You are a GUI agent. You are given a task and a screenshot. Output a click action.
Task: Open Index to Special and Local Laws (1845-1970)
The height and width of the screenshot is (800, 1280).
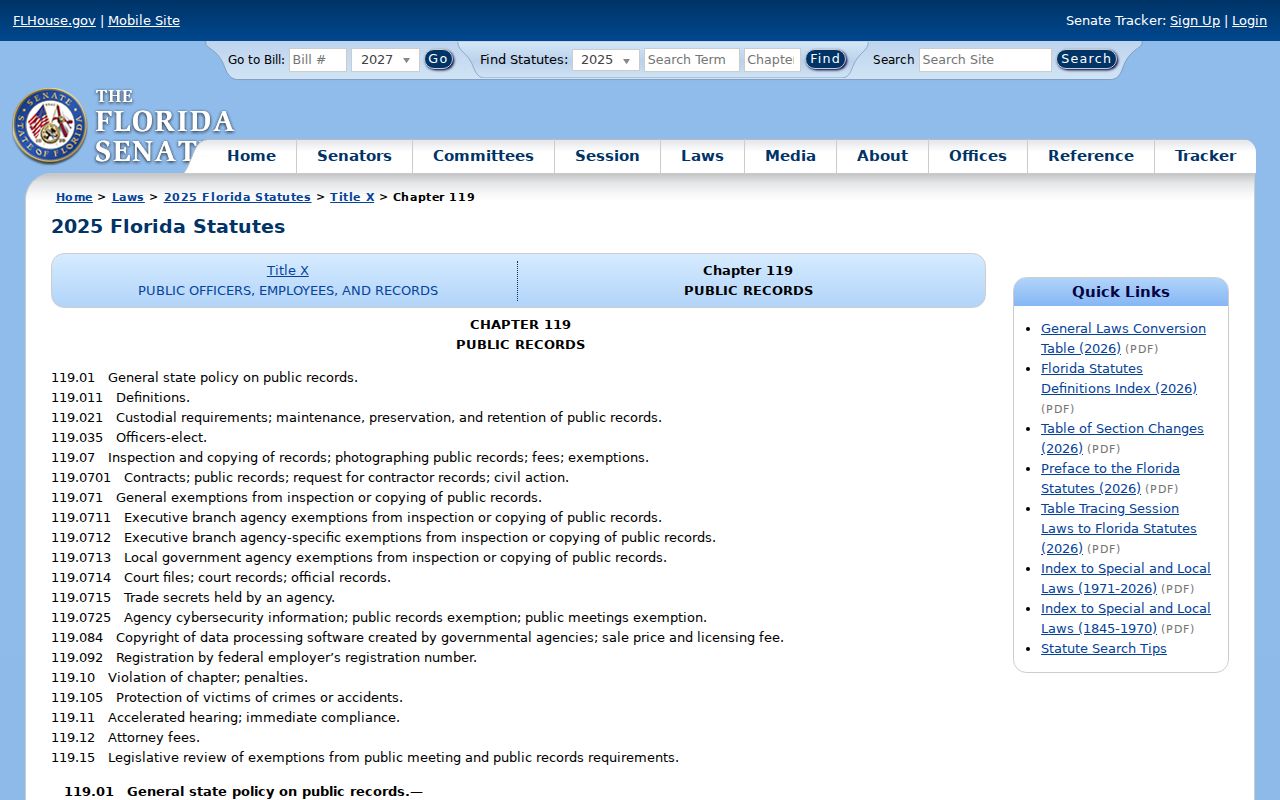[1125, 618]
